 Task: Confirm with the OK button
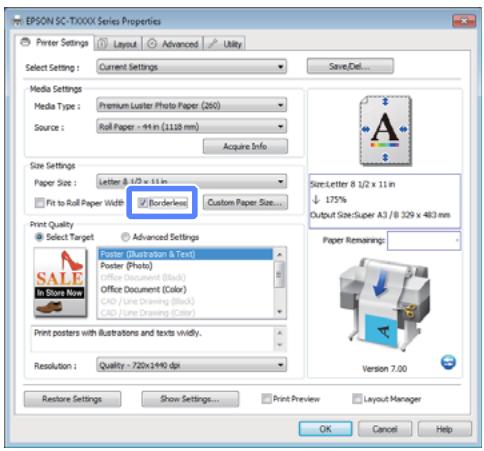point(325,429)
